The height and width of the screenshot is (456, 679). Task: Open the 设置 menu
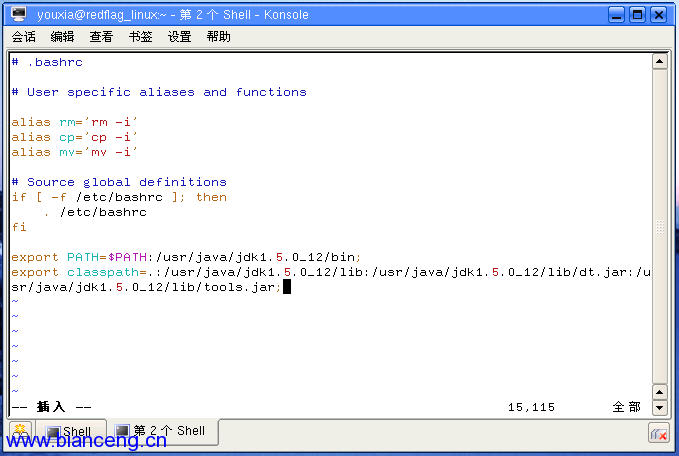pos(179,37)
